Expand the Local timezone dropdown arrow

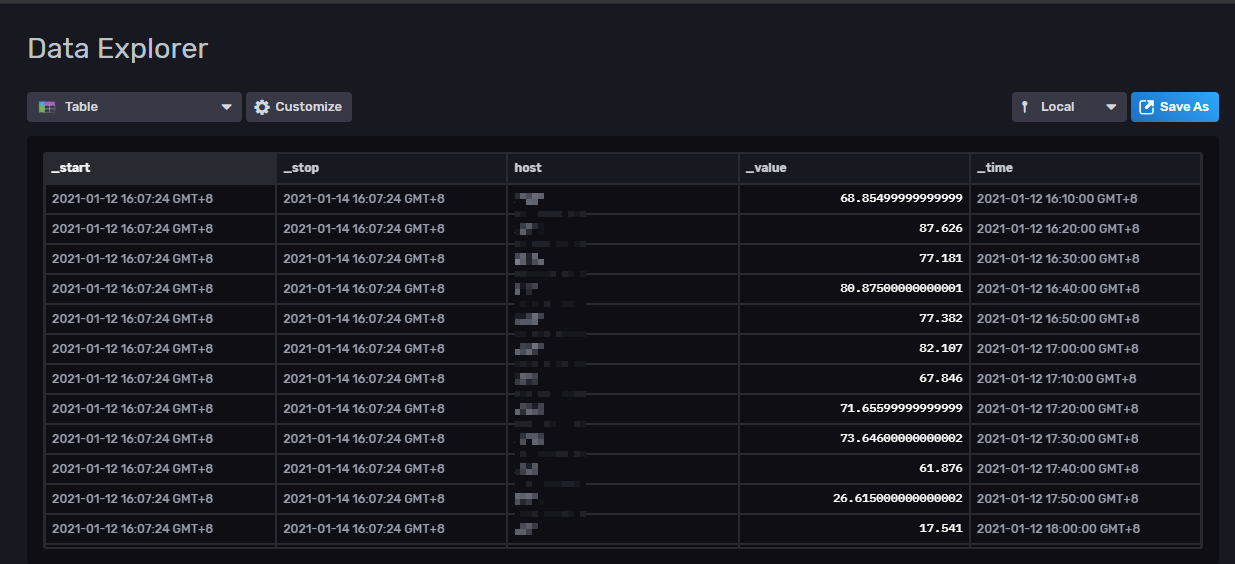1111,107
